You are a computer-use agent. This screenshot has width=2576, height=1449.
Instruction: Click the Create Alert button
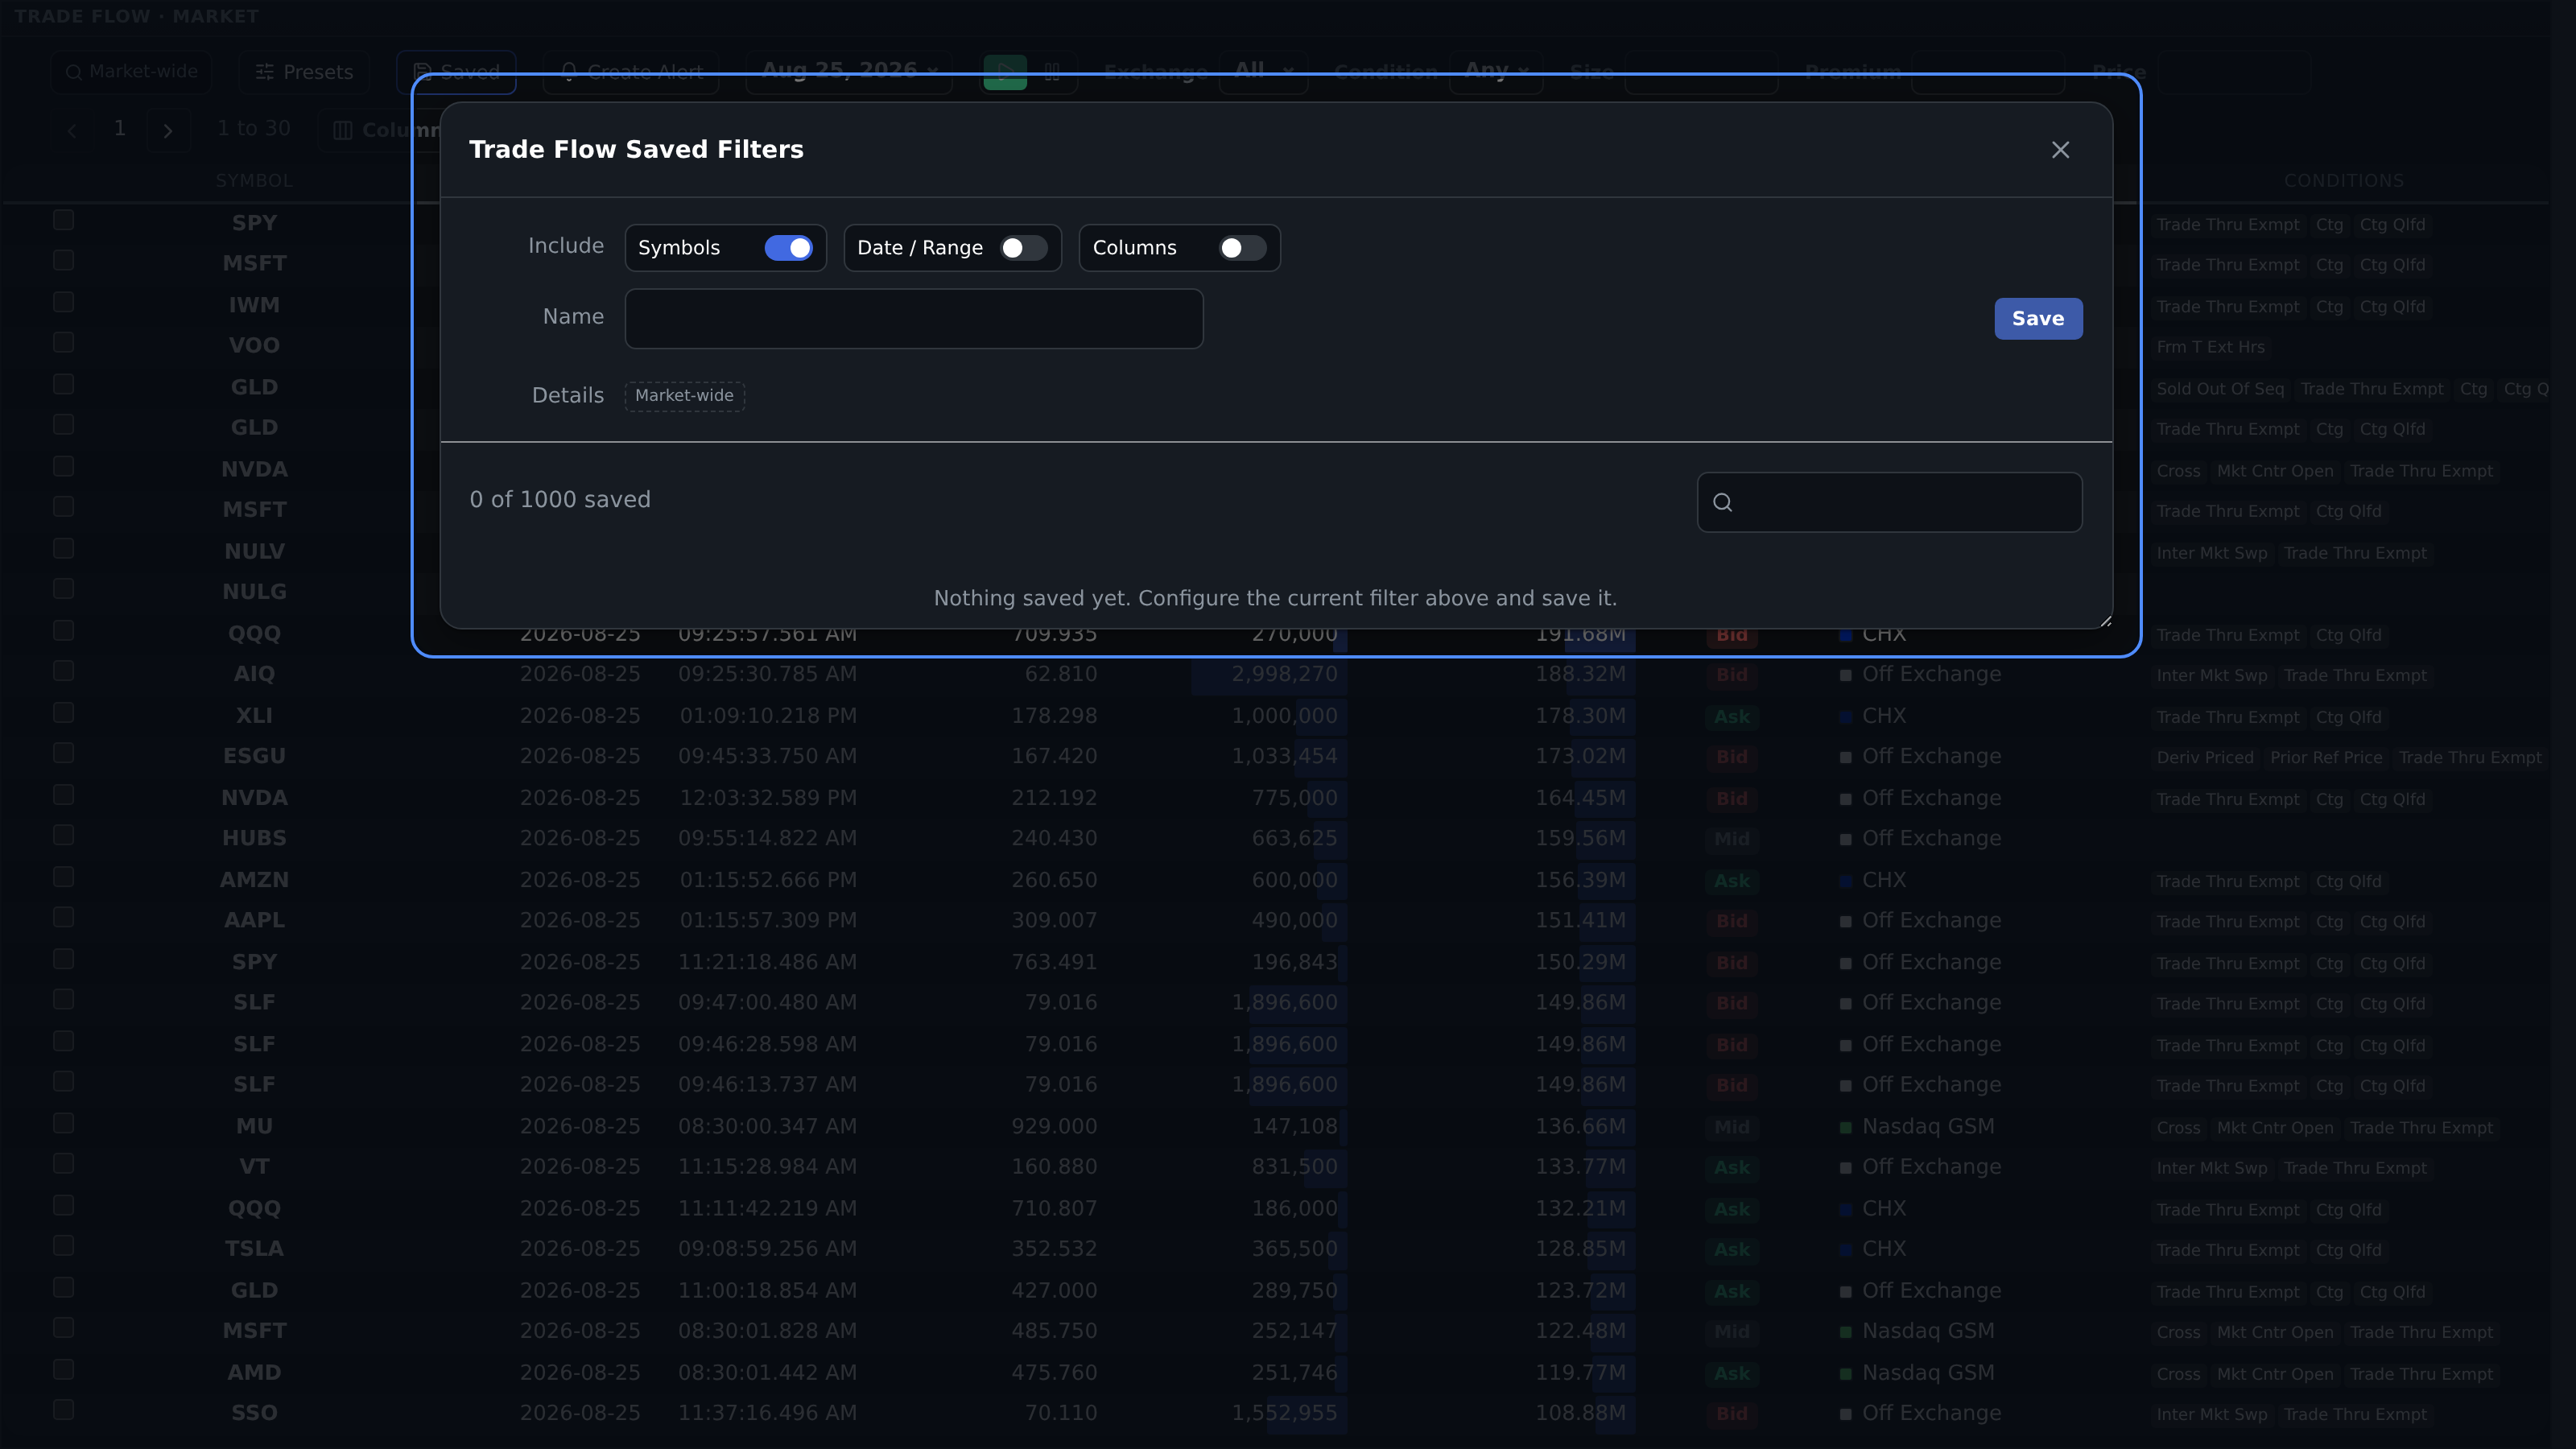point(631,72)
